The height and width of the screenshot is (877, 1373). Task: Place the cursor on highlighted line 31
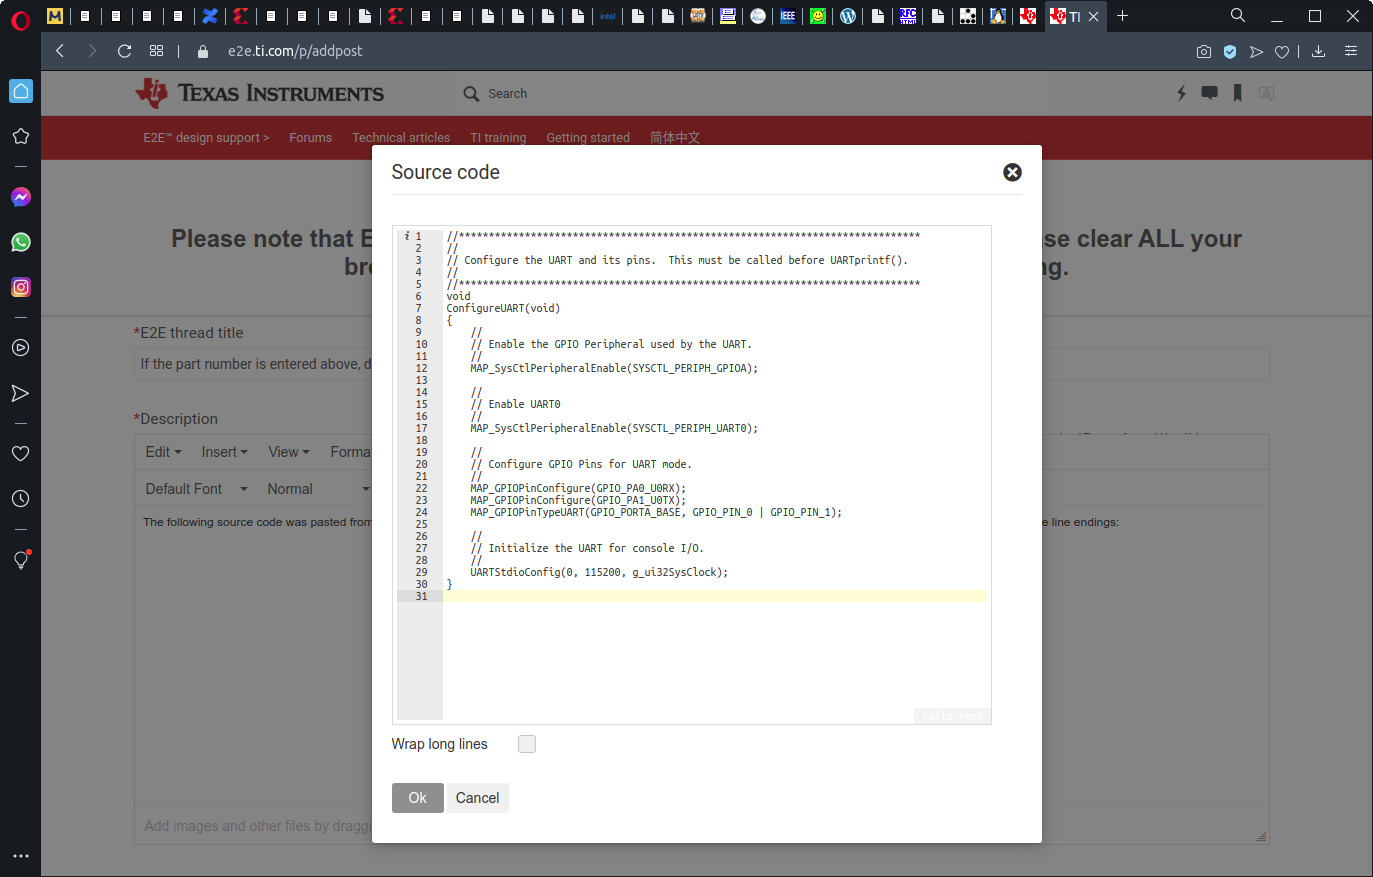pos(715,596)
